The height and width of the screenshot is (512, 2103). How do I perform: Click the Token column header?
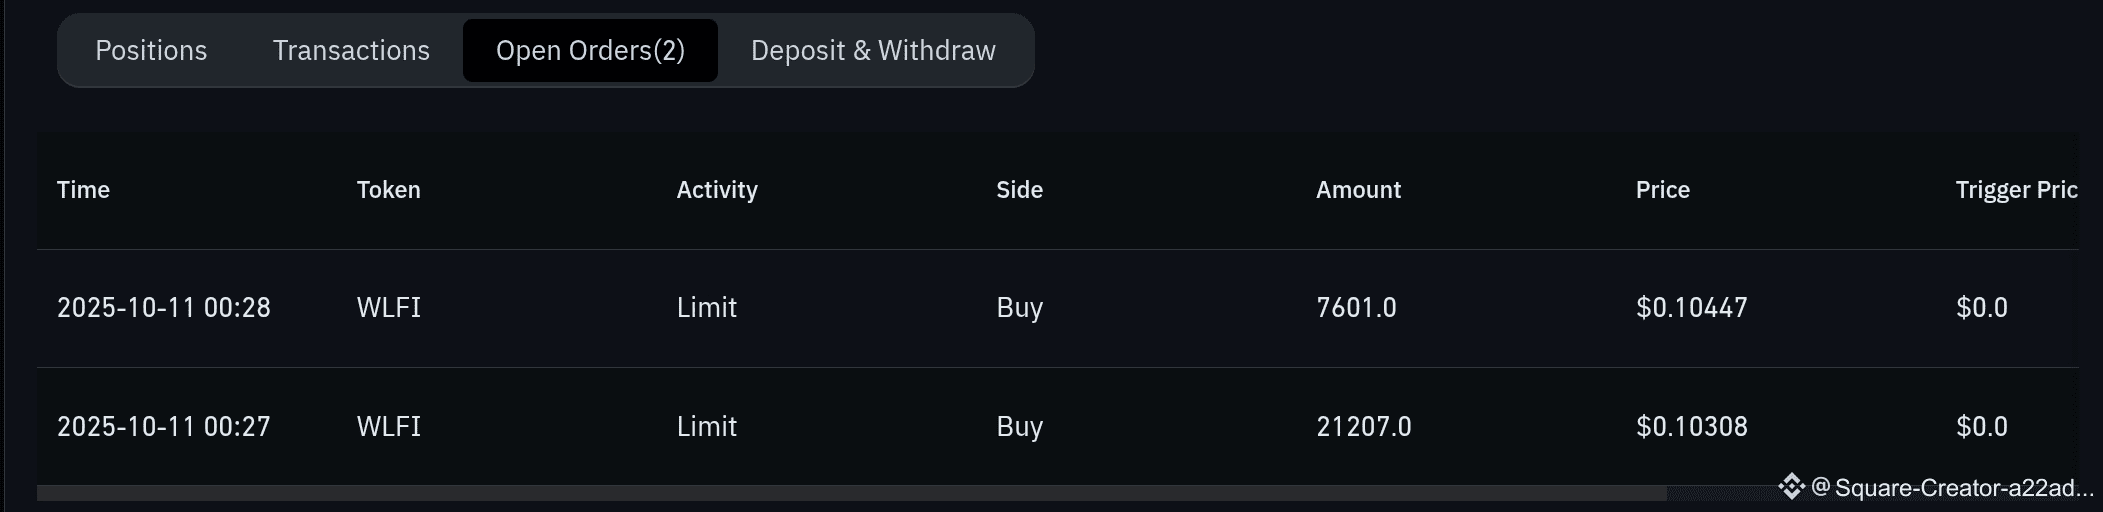pos(388,190)
